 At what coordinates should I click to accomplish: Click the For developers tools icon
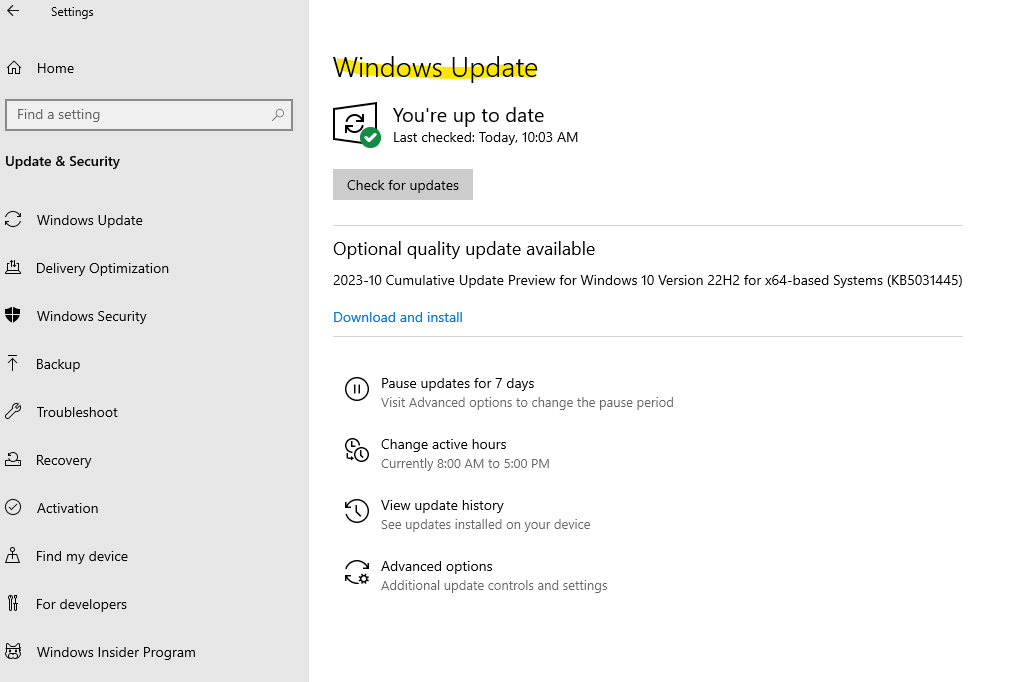point(13,603)
